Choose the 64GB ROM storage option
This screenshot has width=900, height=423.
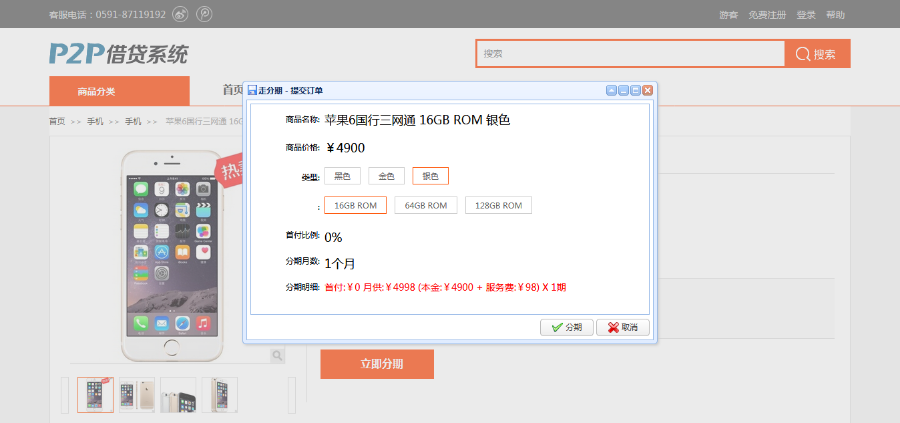(x=425, y=205)
